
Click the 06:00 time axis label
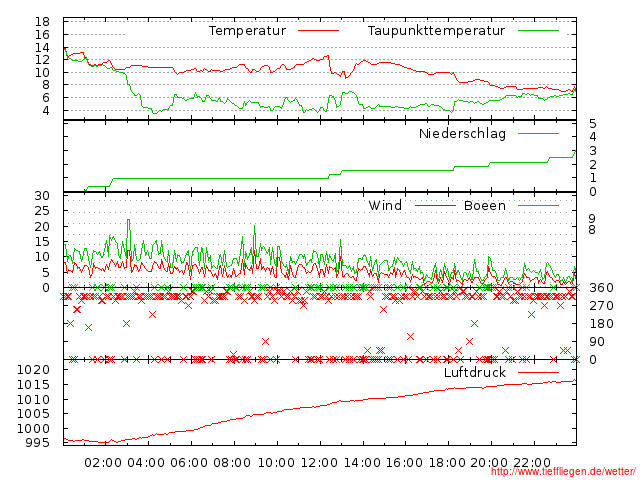pos(189,463)
